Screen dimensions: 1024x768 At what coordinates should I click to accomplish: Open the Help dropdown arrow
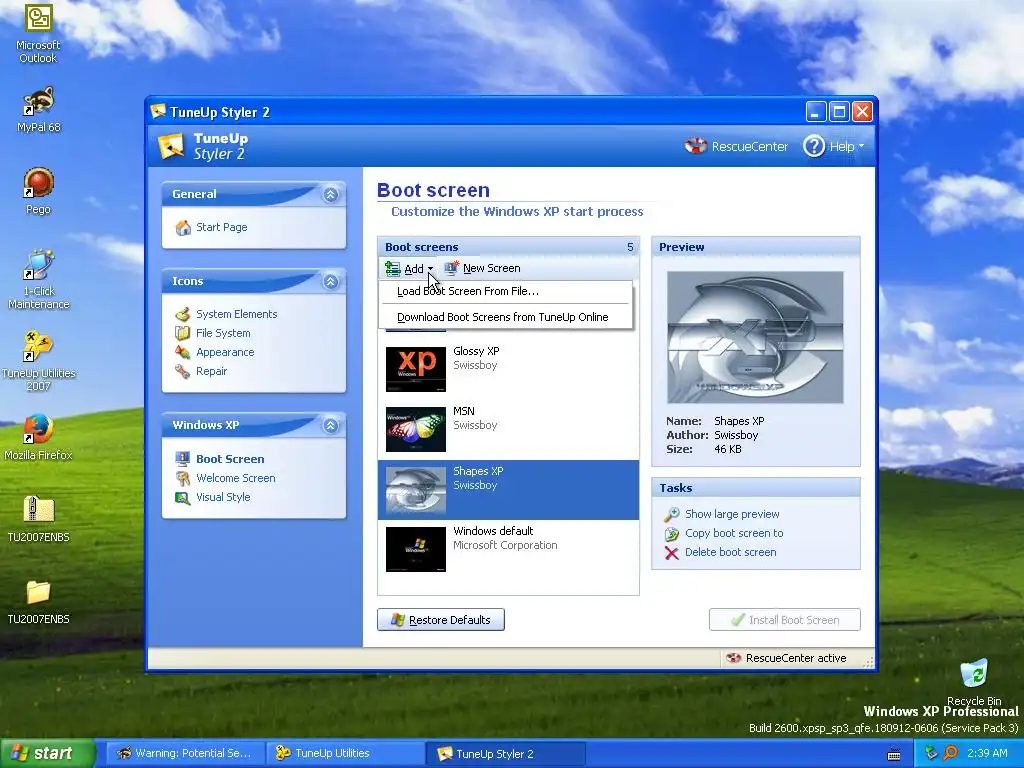[x=861, y=146]
